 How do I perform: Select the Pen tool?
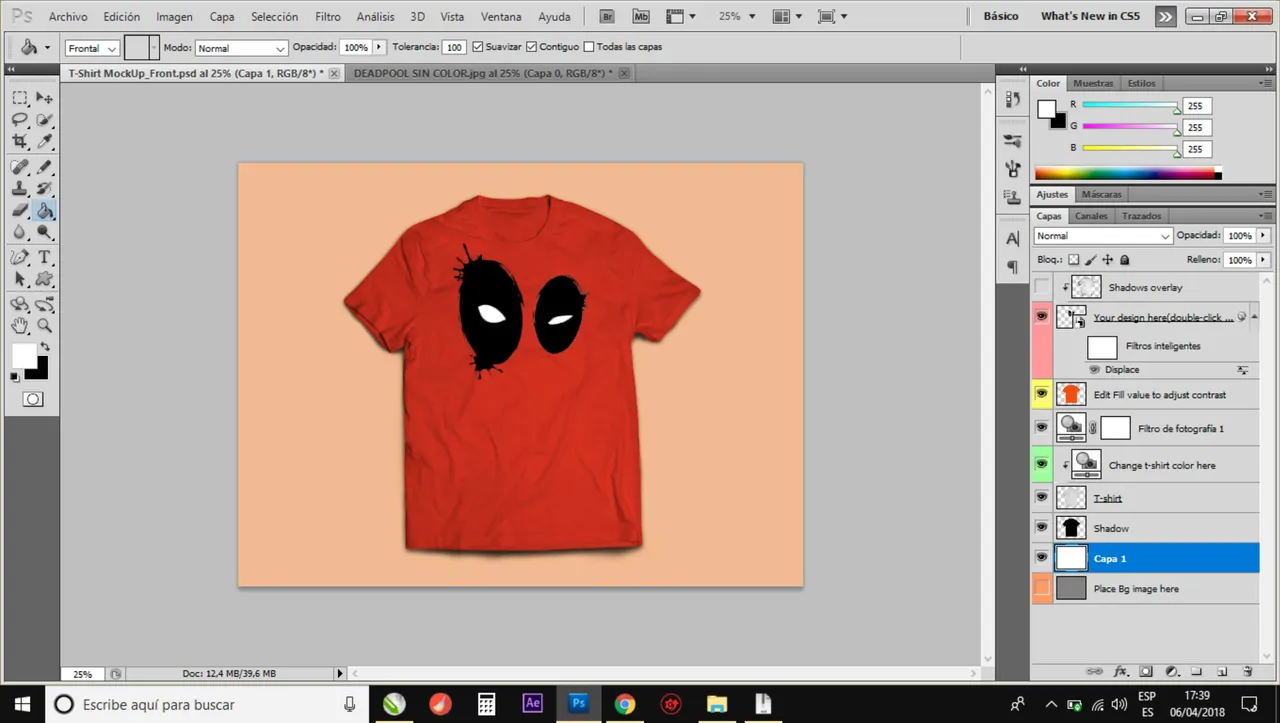pyautogui.click(x=20, y=257)
